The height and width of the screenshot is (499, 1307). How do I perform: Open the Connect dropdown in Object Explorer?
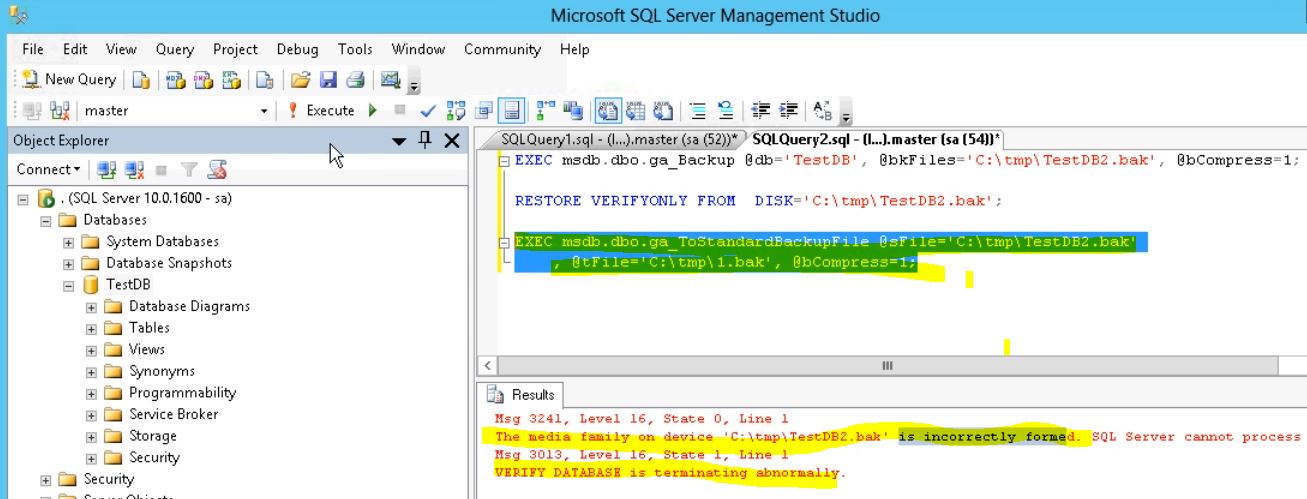(x=48, y=169)
